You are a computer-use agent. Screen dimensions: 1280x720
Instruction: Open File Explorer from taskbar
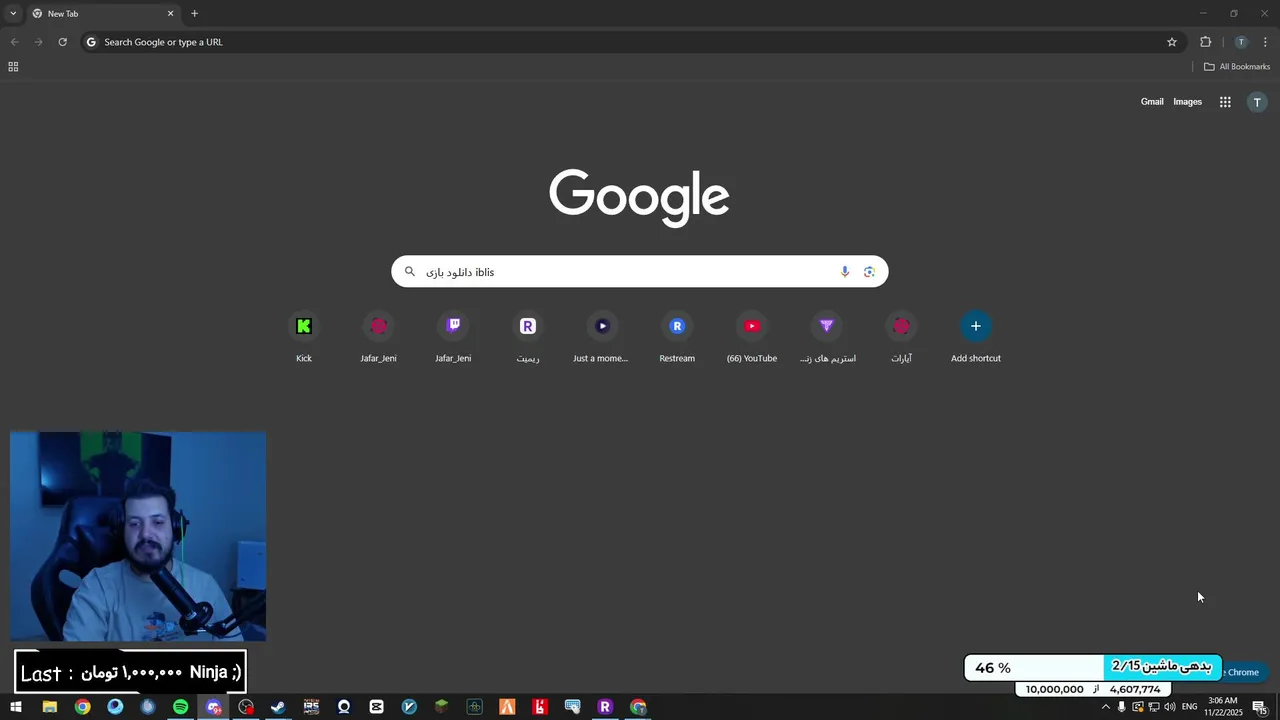point(49,707)
